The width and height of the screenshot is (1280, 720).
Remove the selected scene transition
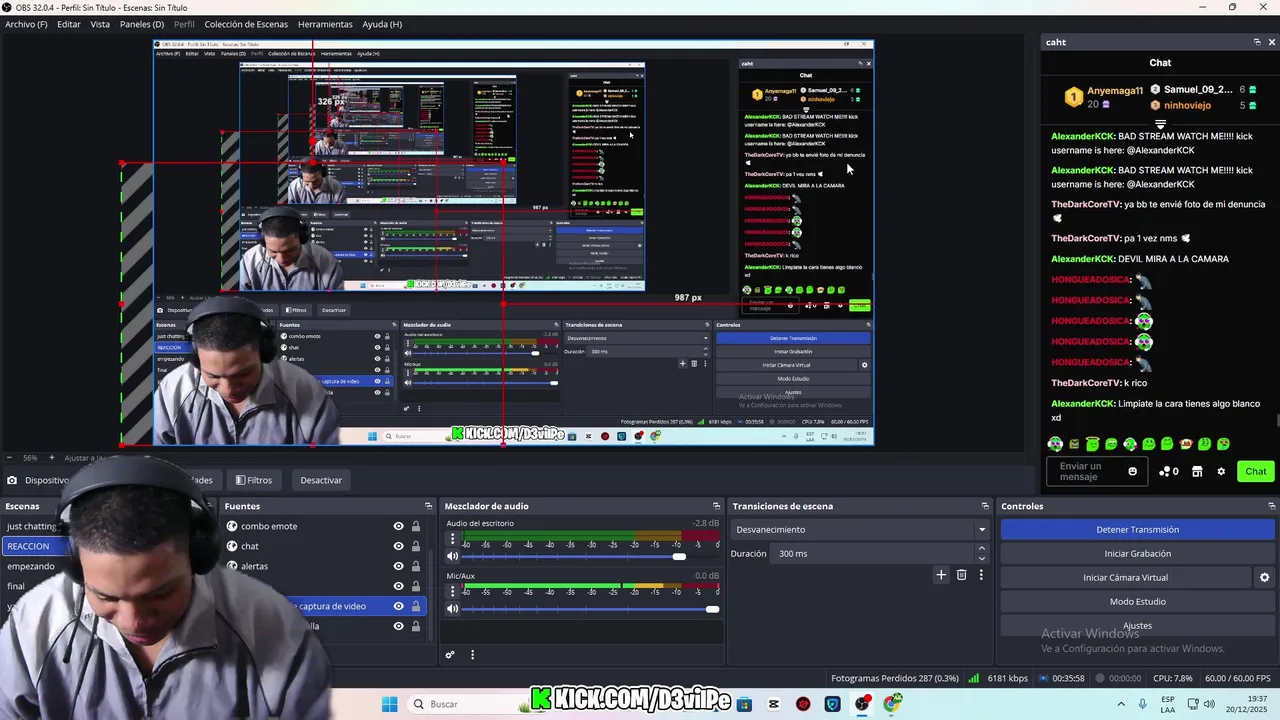pyautogui.click(x=962, y=575)
